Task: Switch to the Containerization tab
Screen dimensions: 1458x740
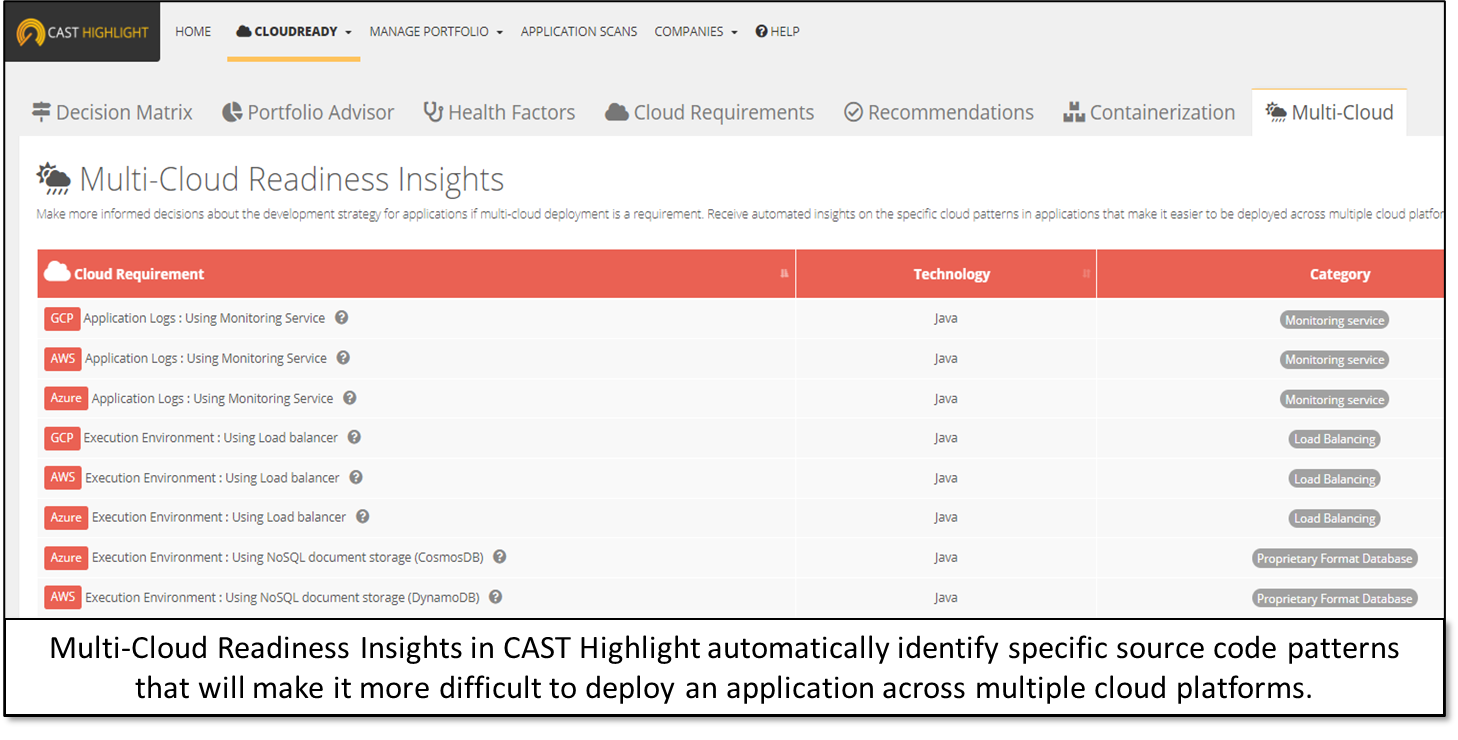Action: tap(1149, 112)
